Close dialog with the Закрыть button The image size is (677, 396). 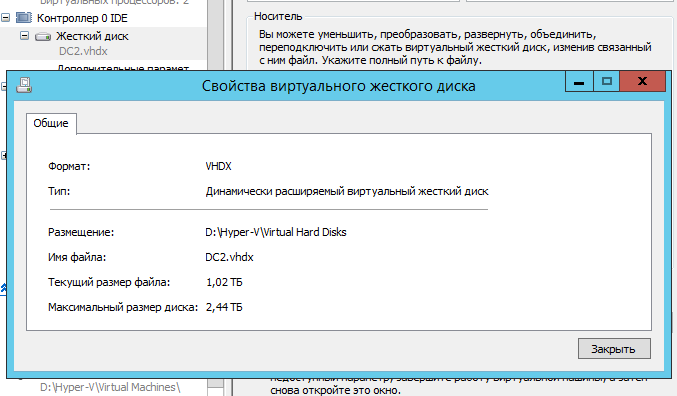point(614,348)
